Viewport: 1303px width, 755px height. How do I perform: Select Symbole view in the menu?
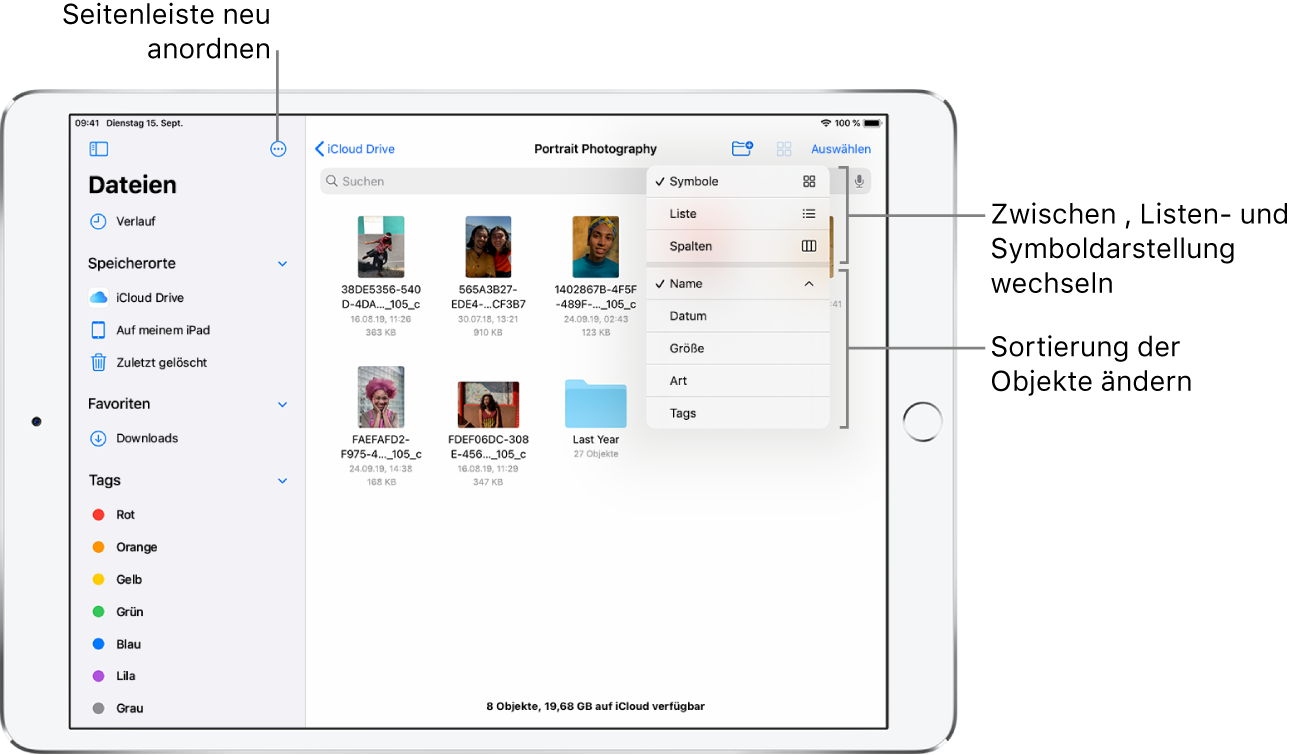[738, 182]
